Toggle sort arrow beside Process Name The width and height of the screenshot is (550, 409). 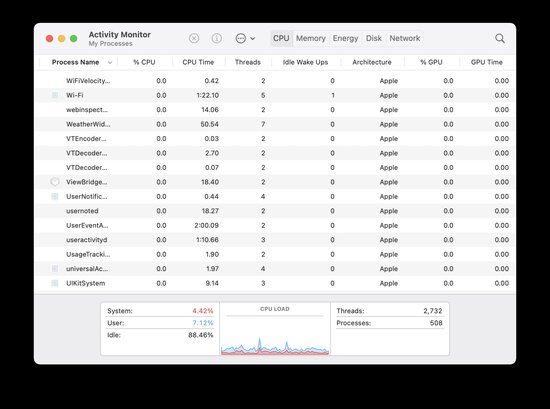pyautogui.click(x=110, y=62)
